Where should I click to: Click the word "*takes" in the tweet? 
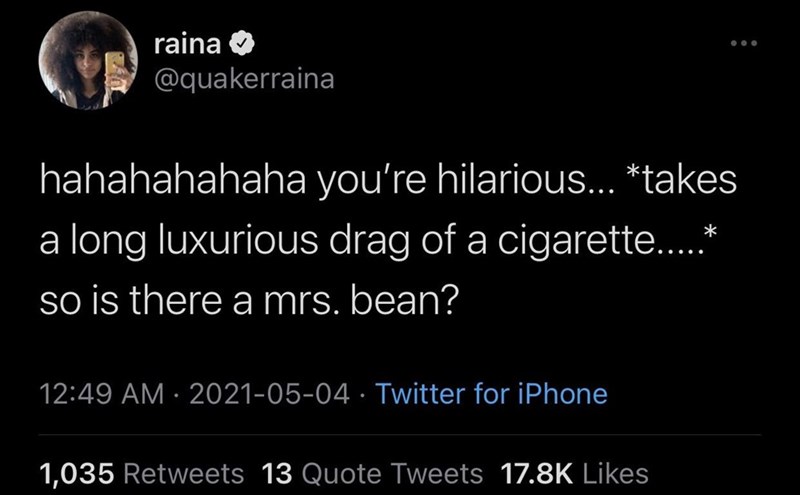678,182
